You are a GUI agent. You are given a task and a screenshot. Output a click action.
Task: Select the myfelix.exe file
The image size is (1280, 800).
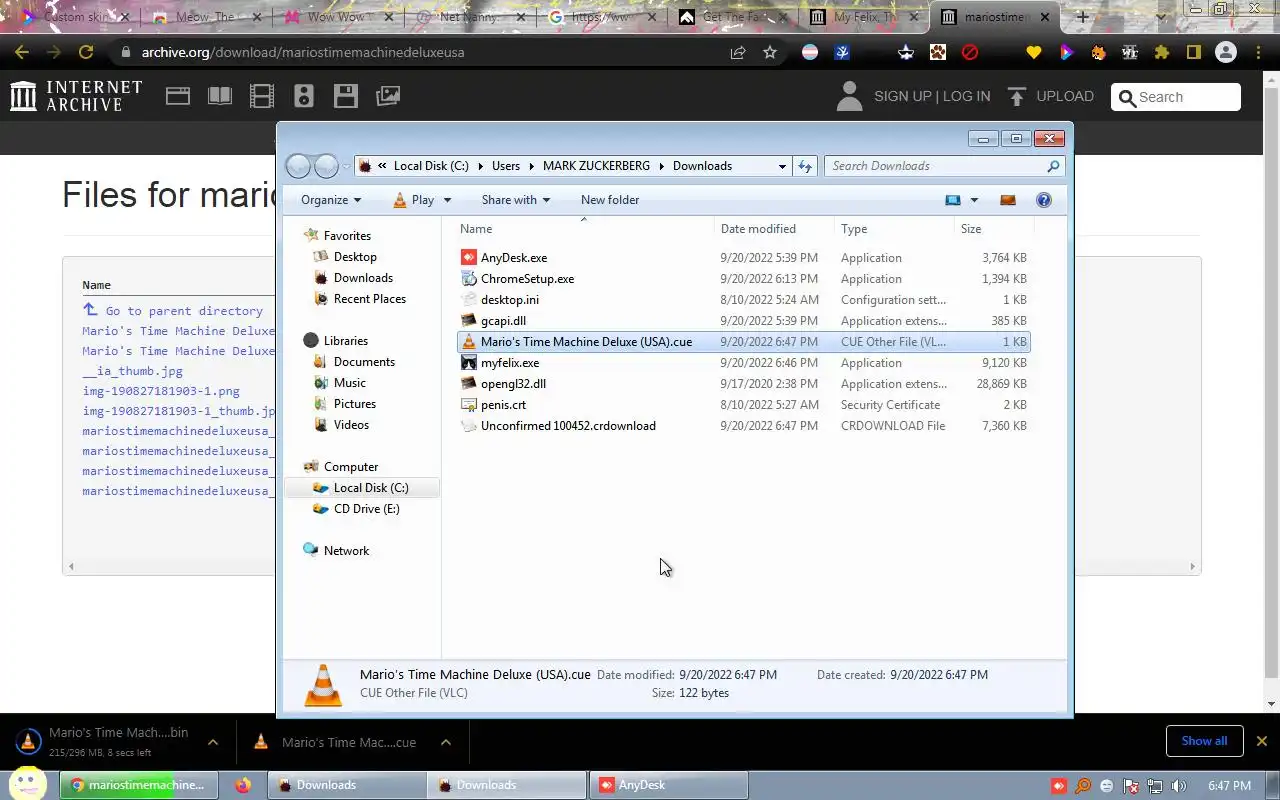pos(509,363)
